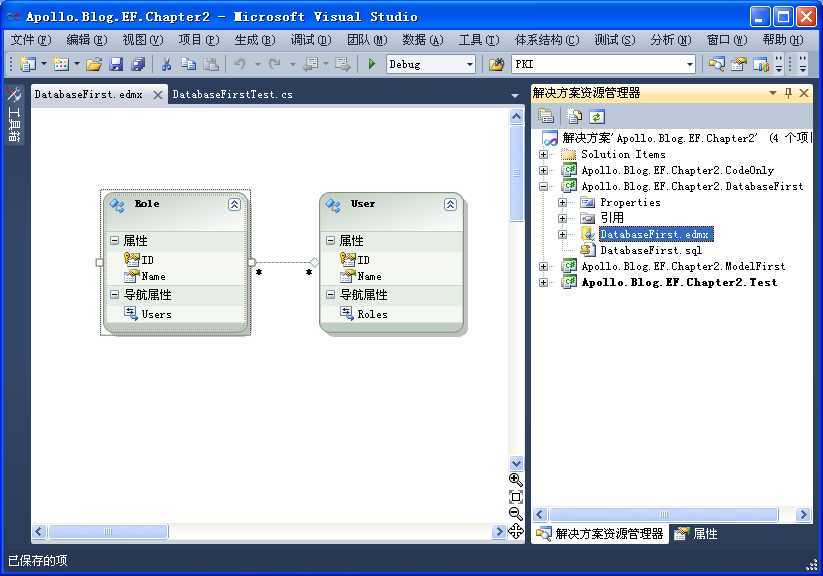Open the Solution Explorer toolbar icon
Screen dimensions: 823x576
[716, 64]
